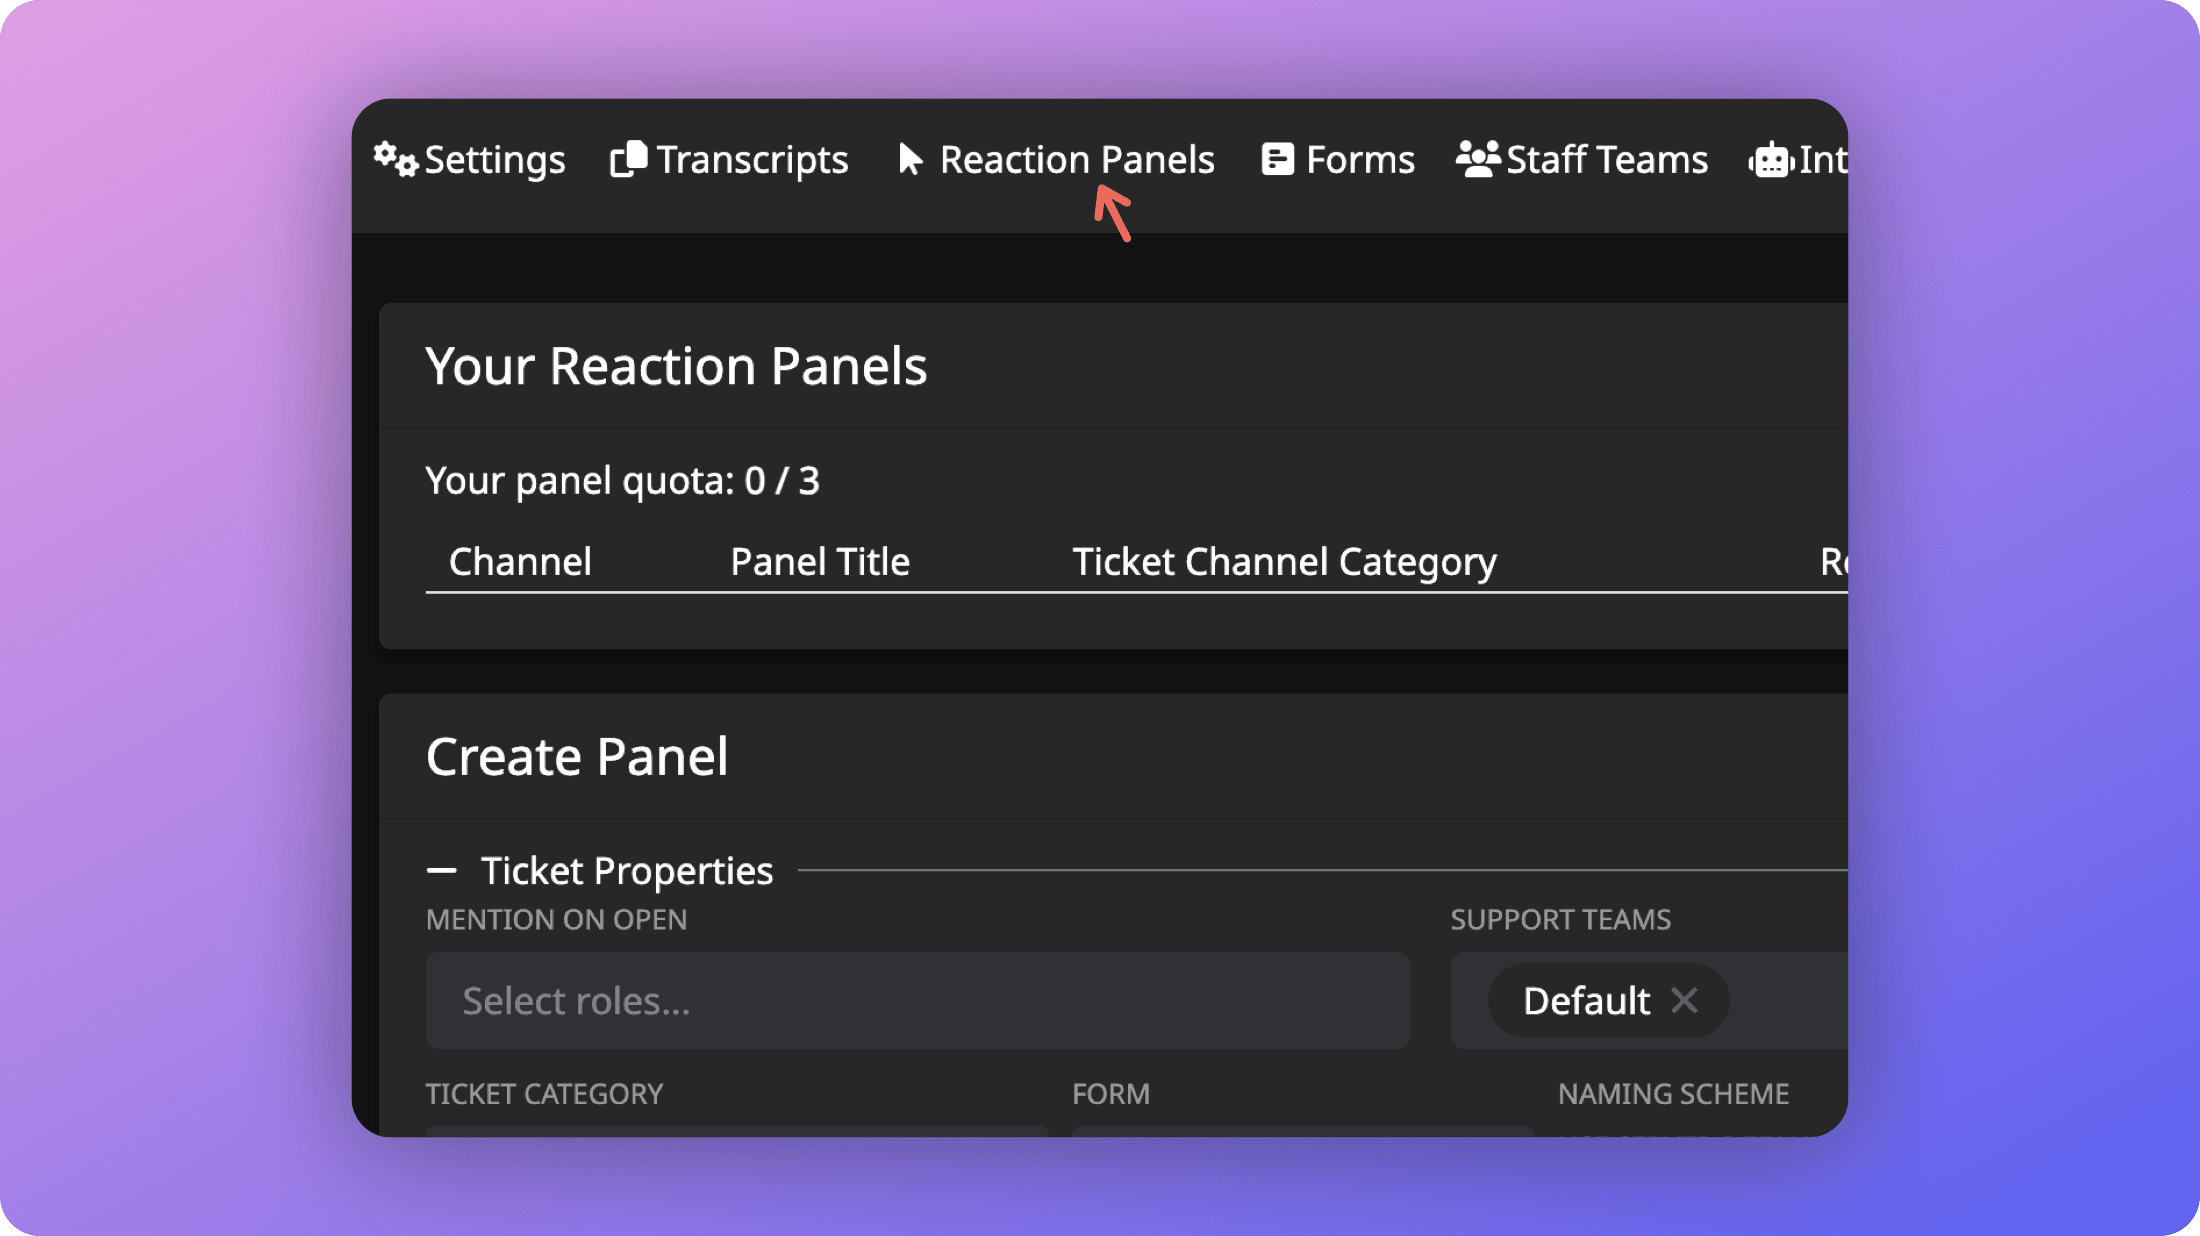Collapse section using minus icon

(x=441, y=871)
